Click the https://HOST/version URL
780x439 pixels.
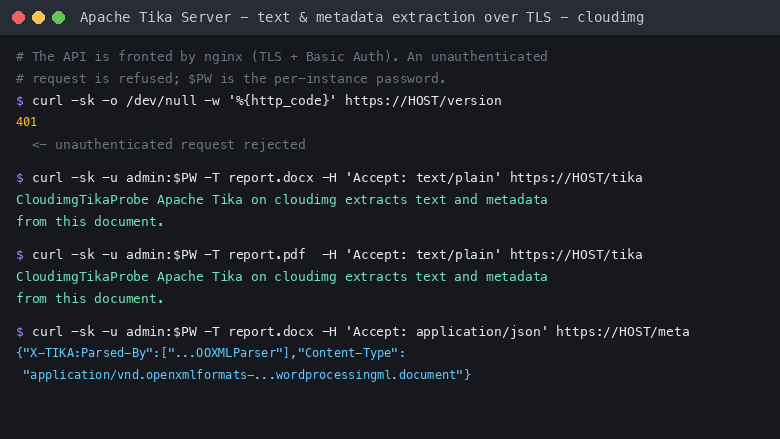click(x=423, y=100)
